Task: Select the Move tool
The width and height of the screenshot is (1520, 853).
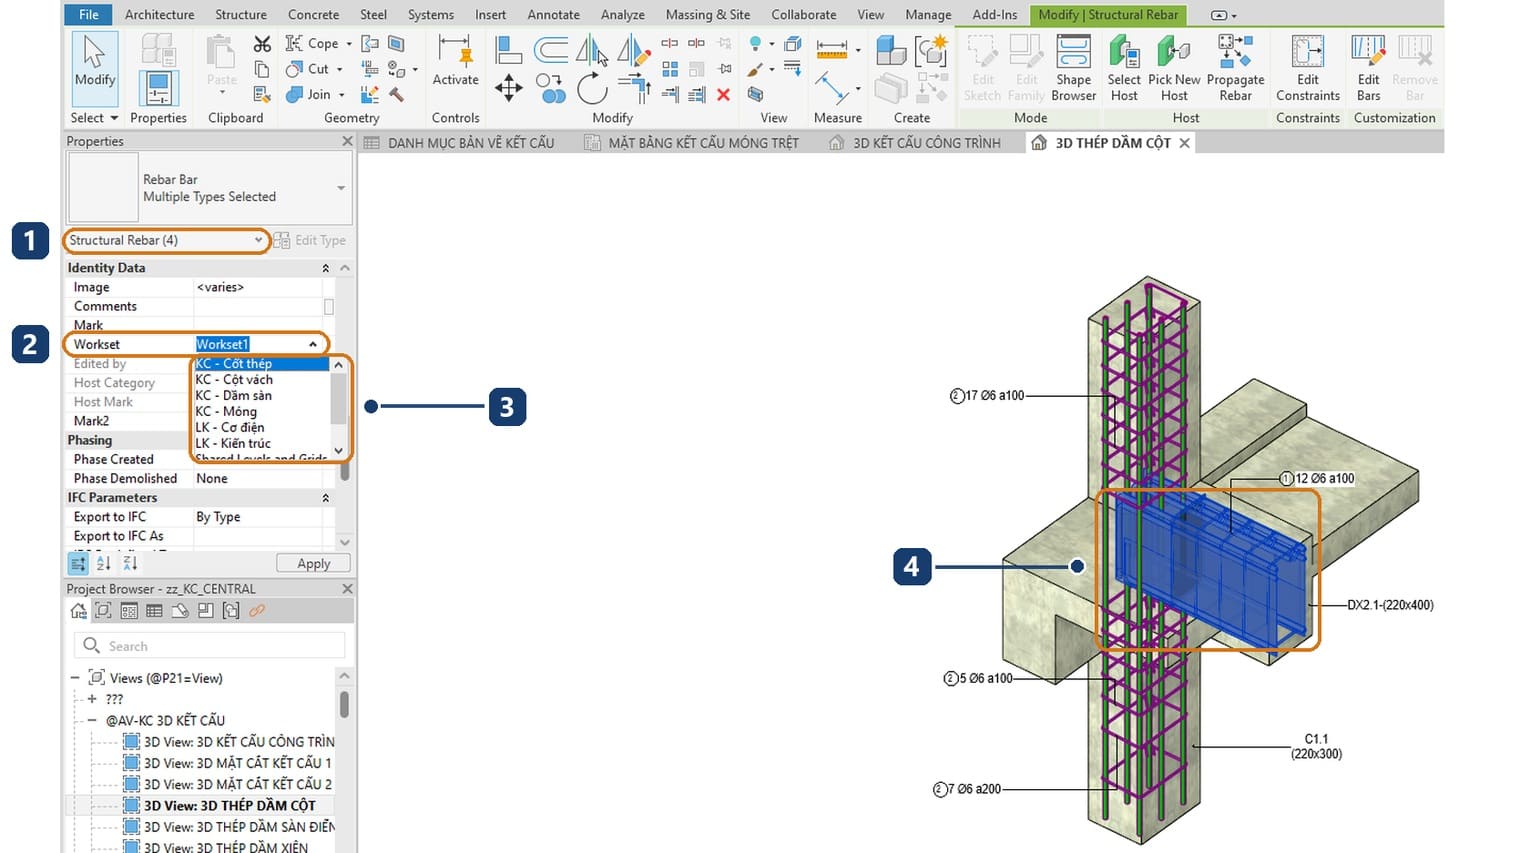Action: coord(509,89)
